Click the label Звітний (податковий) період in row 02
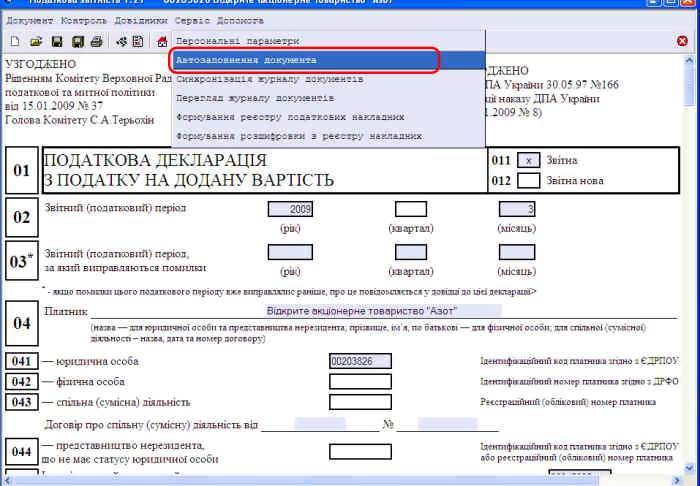Screen dimensions: 700x486 115,208
